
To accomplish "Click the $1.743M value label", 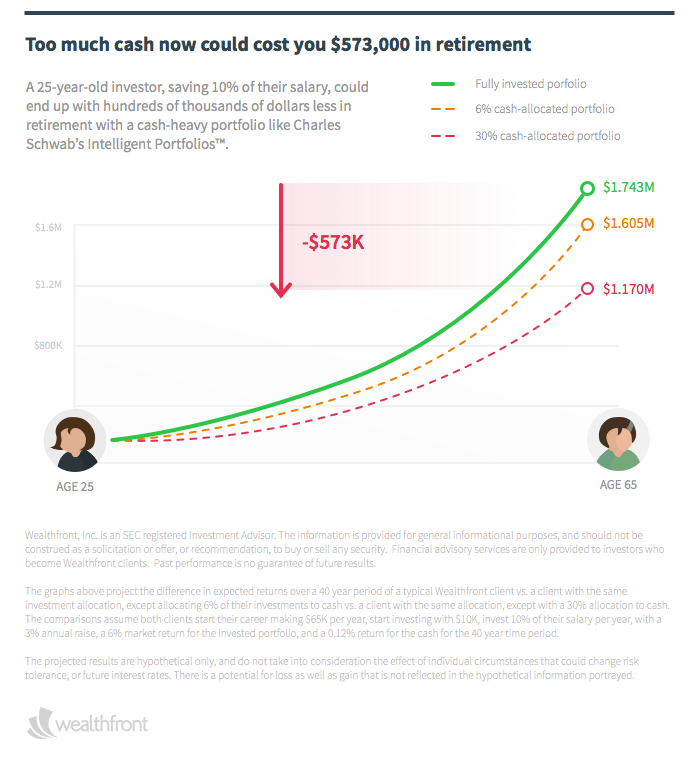I will (629, 188).
